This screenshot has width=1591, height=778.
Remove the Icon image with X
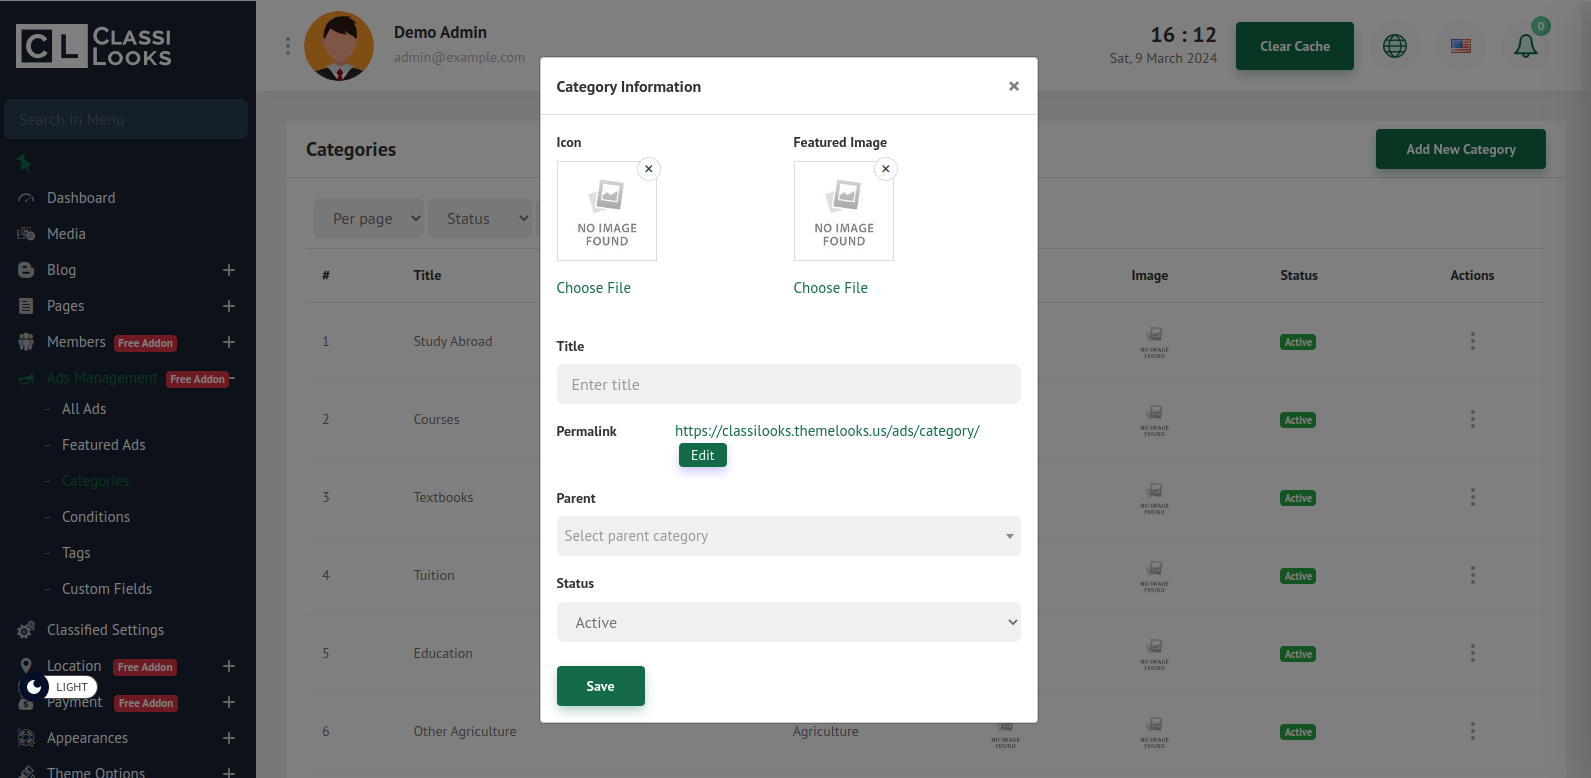coord(649,169)
